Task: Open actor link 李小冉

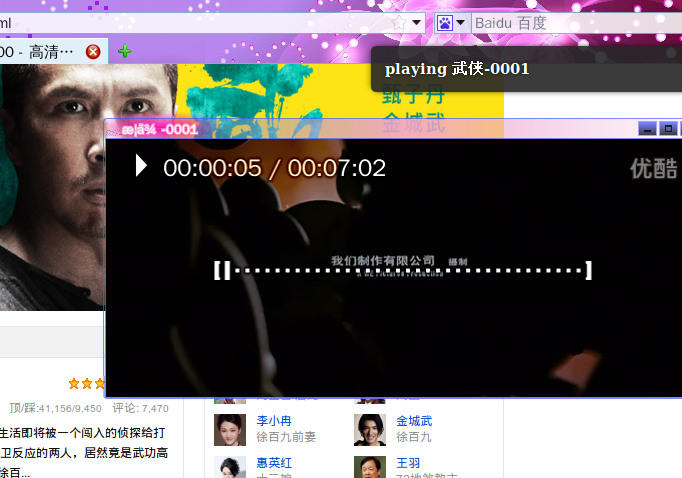Action: [274, 421]
